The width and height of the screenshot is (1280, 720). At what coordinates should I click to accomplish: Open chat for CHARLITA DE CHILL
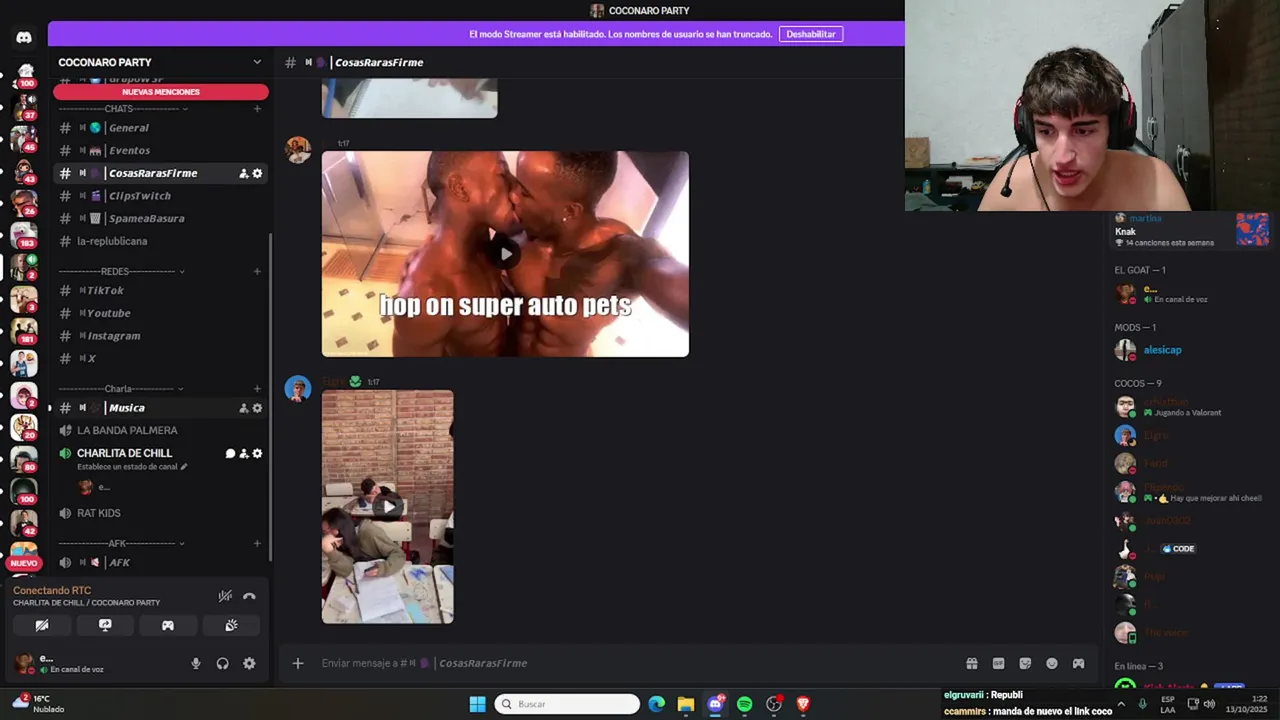(230, 453)
